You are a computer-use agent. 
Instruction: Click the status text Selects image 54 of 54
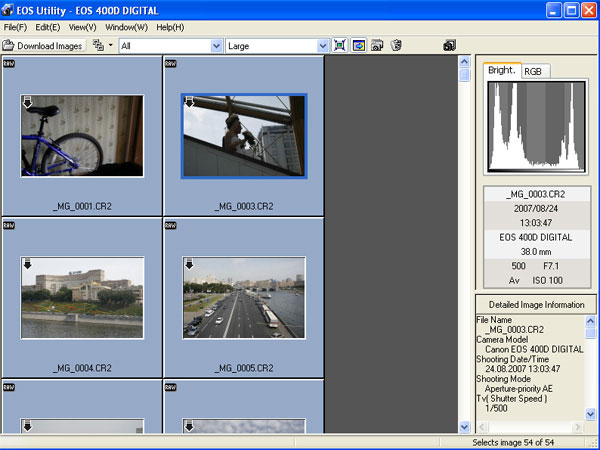513,443
